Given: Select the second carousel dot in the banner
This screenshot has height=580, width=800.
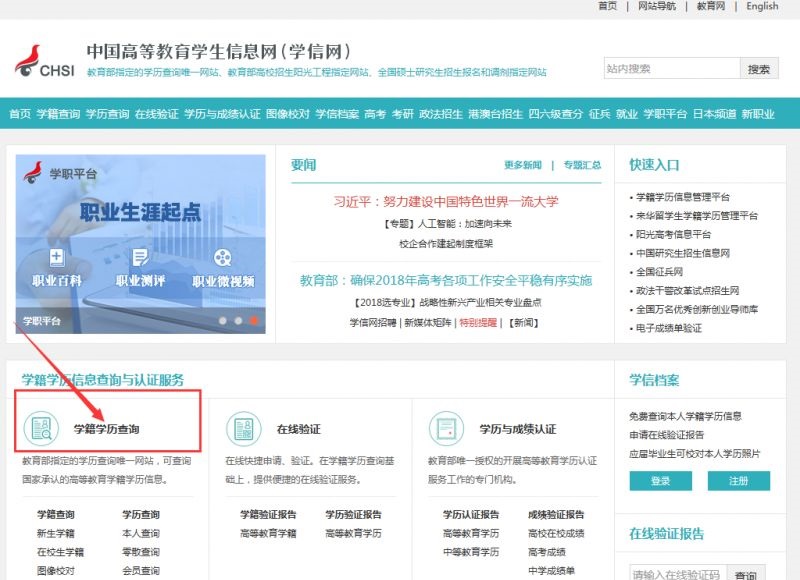Looking at the screenshot, I should pyautogui.click(x=238, y=320).
